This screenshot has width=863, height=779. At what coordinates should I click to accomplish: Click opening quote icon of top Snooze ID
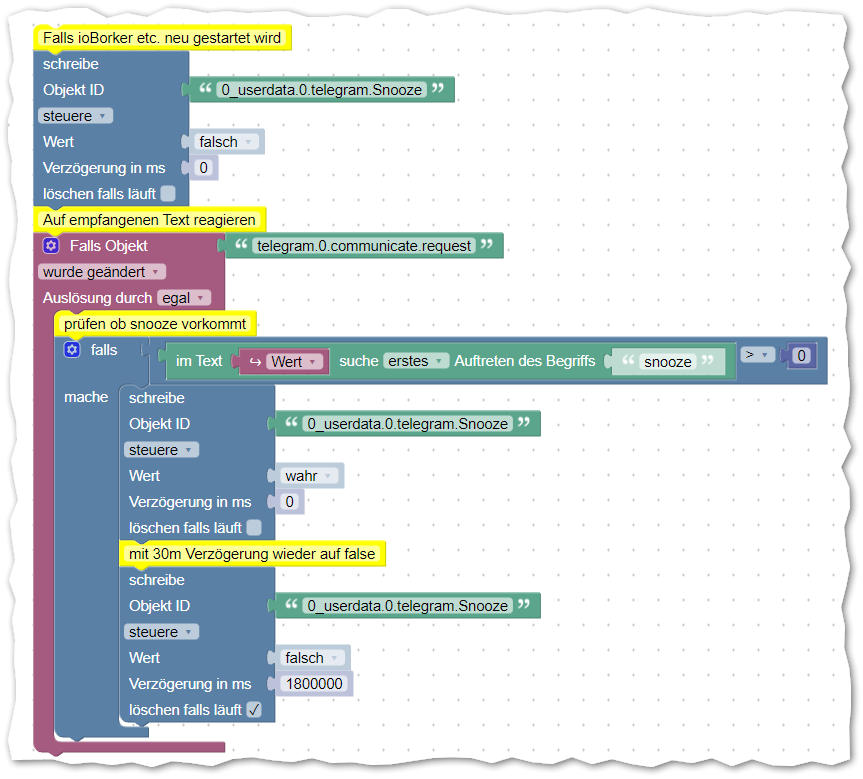click(x=205, y=88)
